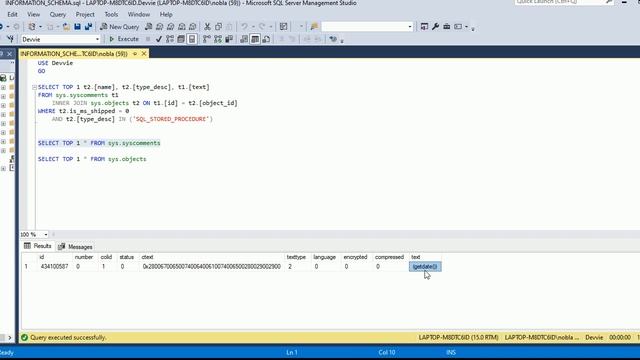Image resolution: width=640 pixels, height=360 pixels.
Task: Open the 100 % zoom dropdown
Action: tap(46, 234)
